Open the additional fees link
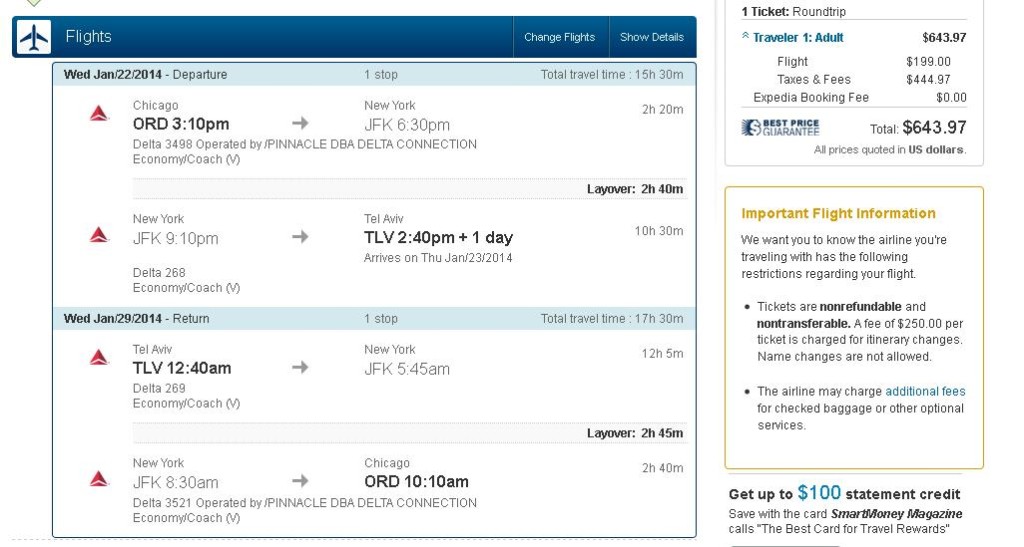The width and height of the screenshot is (1024, 547). click(925, 392)
